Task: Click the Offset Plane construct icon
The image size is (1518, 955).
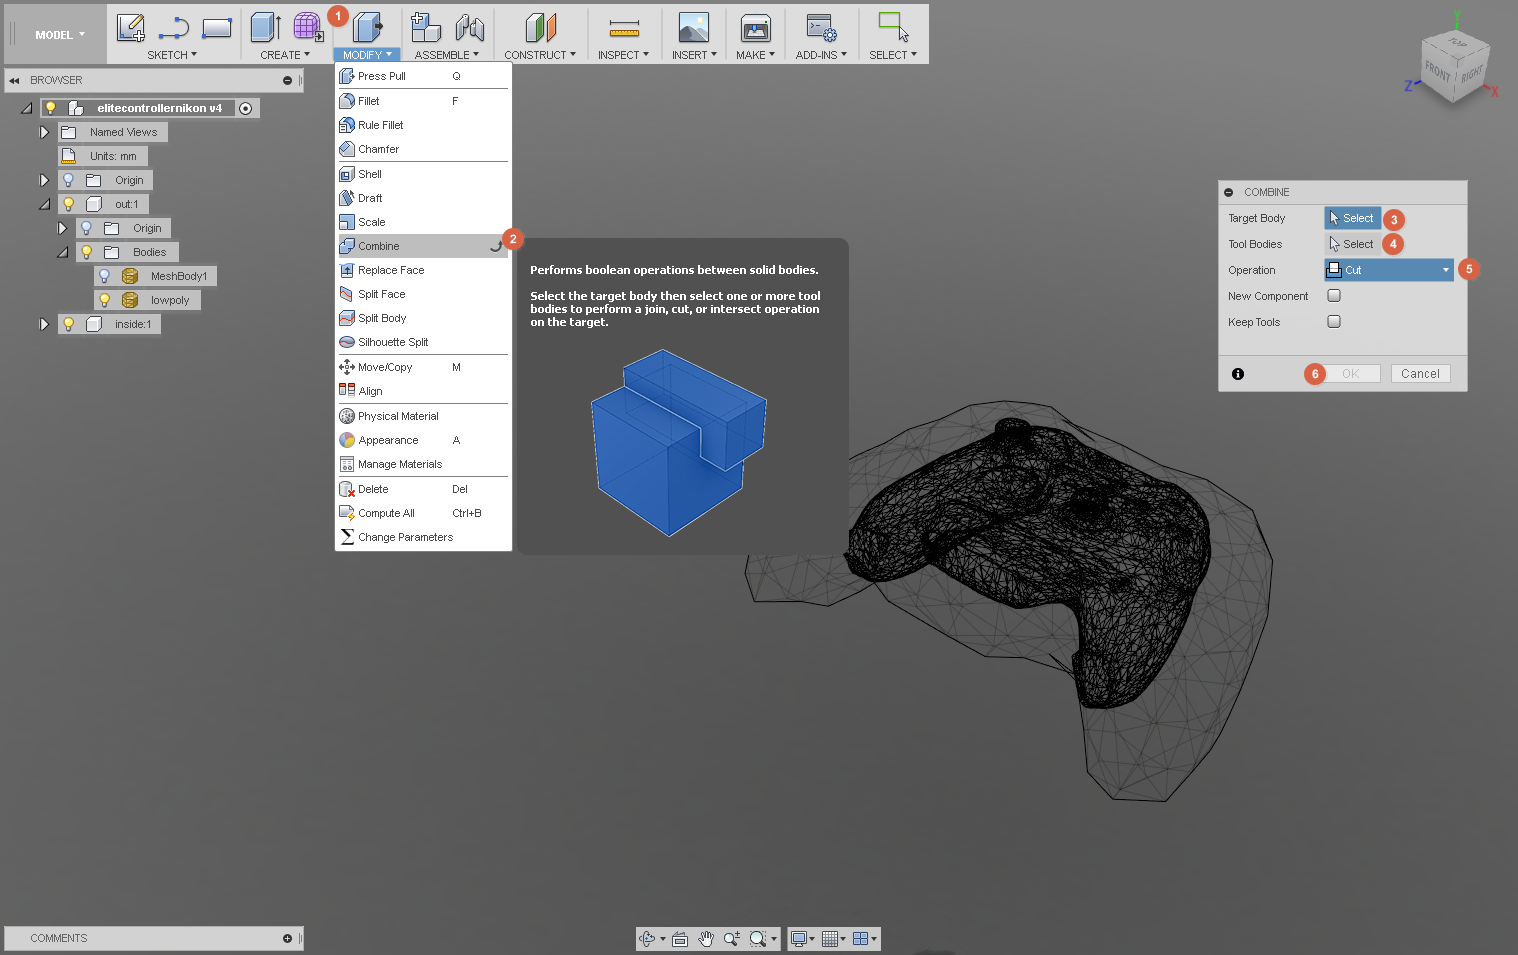Action: tap(541, 28)
